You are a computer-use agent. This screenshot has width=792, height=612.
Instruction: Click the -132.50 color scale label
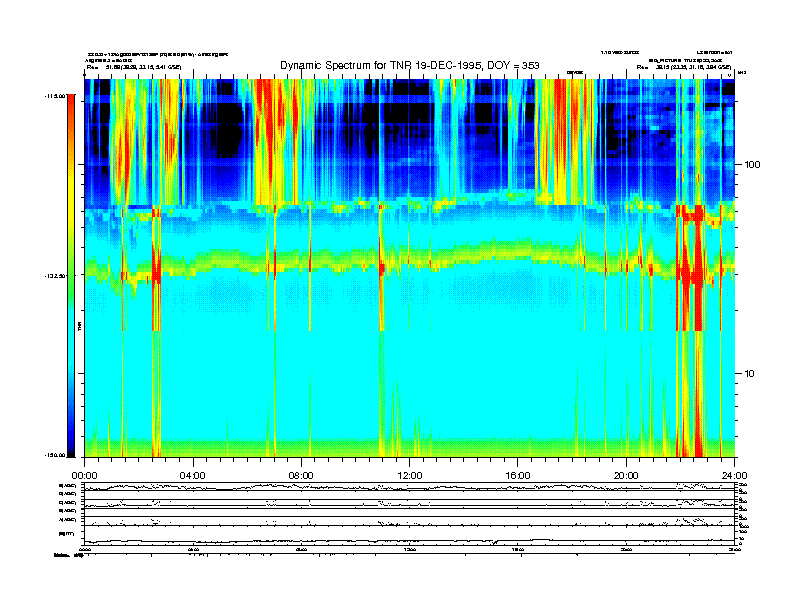[55, 276]
